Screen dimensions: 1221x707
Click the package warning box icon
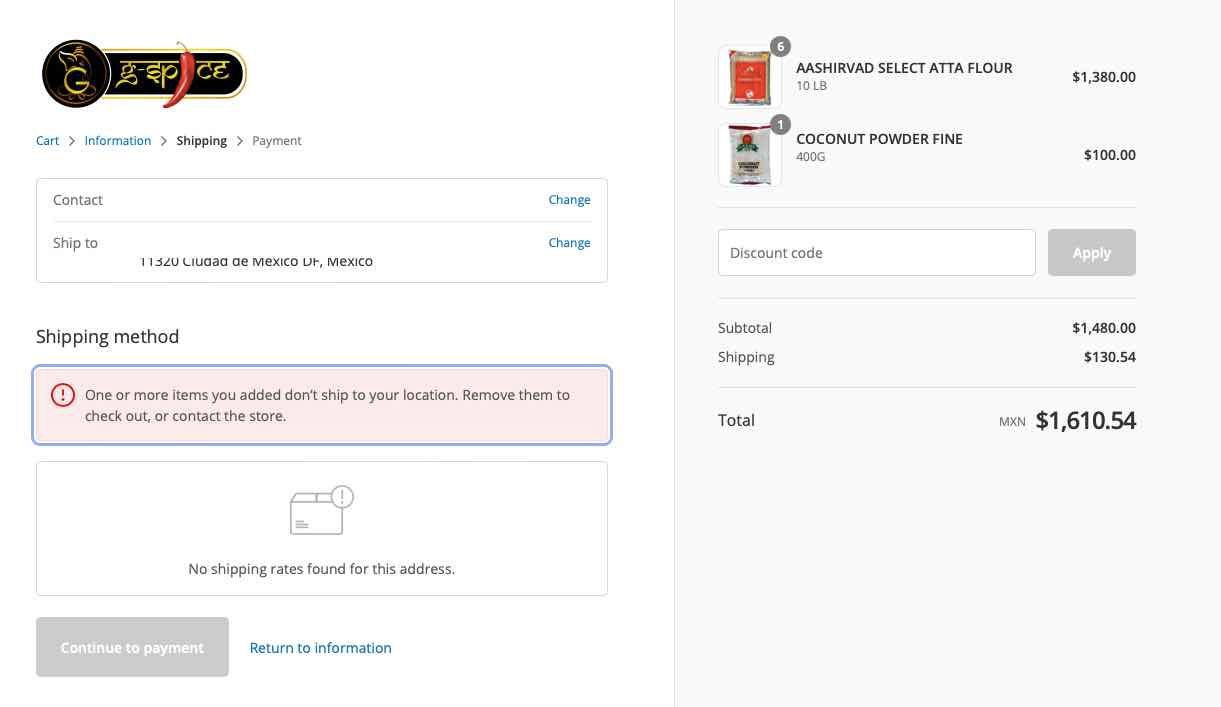tap(321, 510)
